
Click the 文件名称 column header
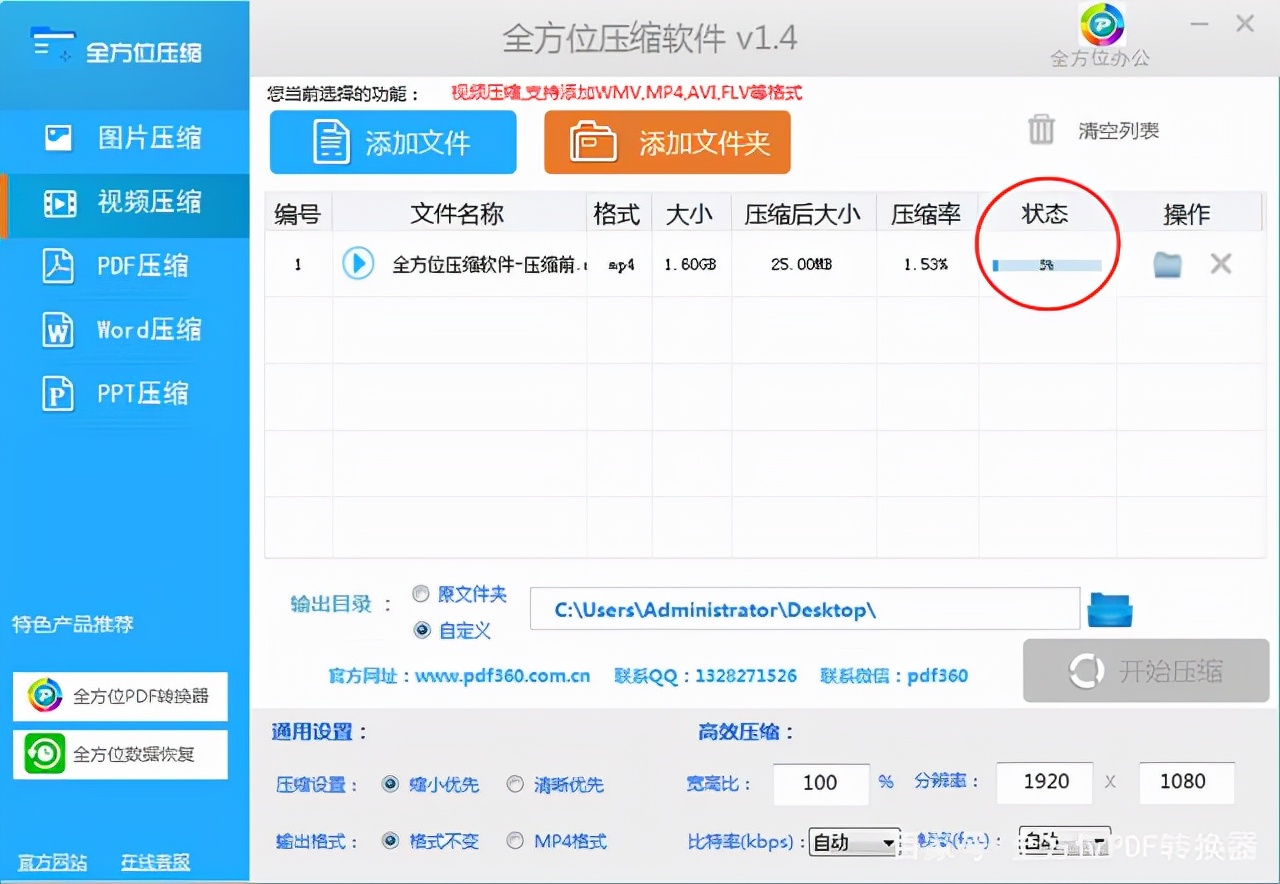[x=458, y=213]
